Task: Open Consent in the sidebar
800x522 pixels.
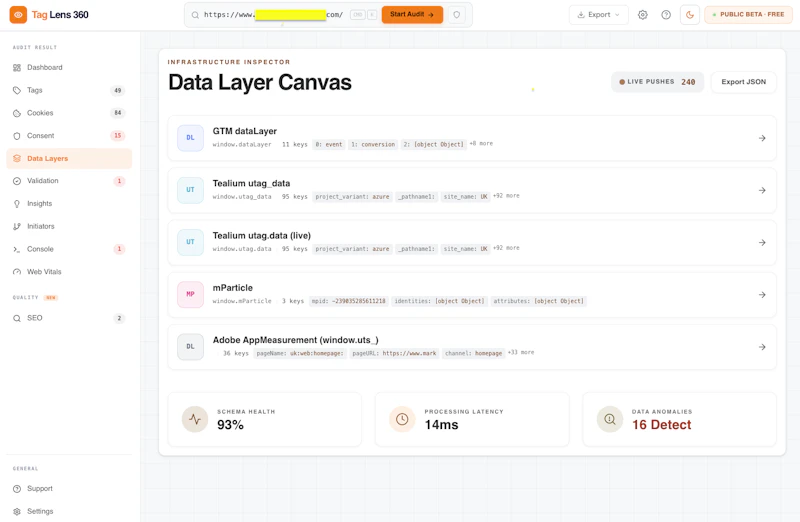Action: point(69,136)
